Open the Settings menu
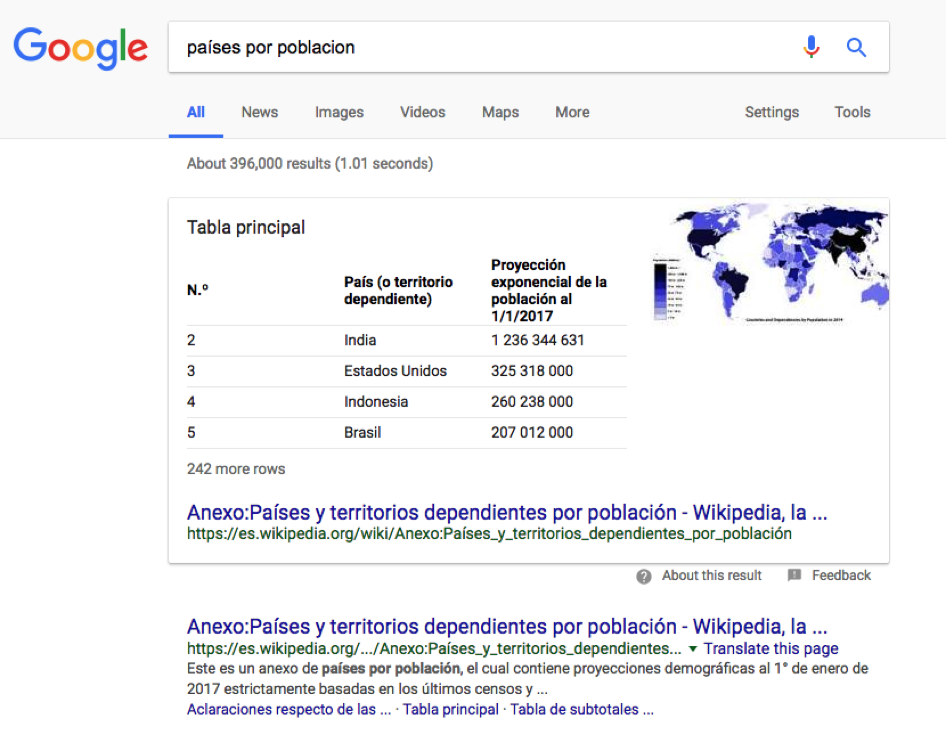Viewport: 947px width, 740px height. pos(771,112)
